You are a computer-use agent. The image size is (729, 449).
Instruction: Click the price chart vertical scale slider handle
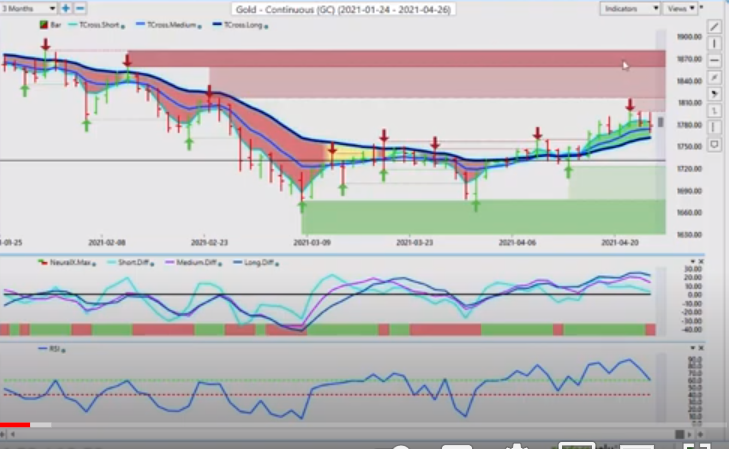[661, 122]
